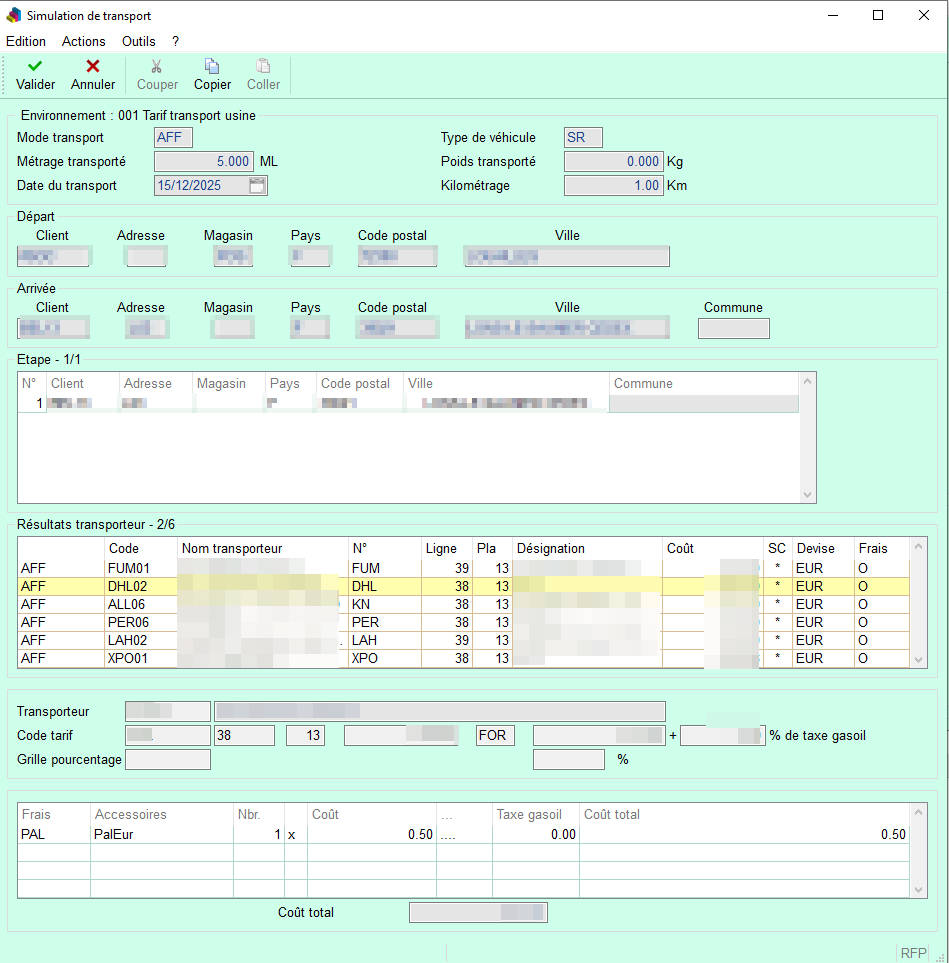This screenshot has height=963, width=949.
Task: Click the Mode transport AFF field
Action: (x=173, y=138)
